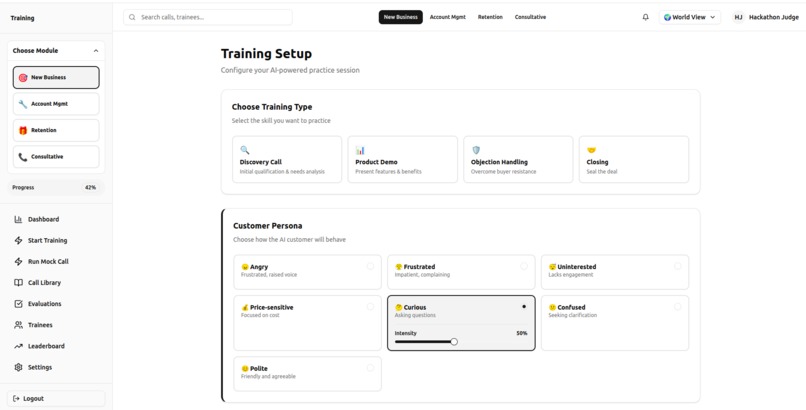Click the handshake icon on Closing card

click(592, 150)
